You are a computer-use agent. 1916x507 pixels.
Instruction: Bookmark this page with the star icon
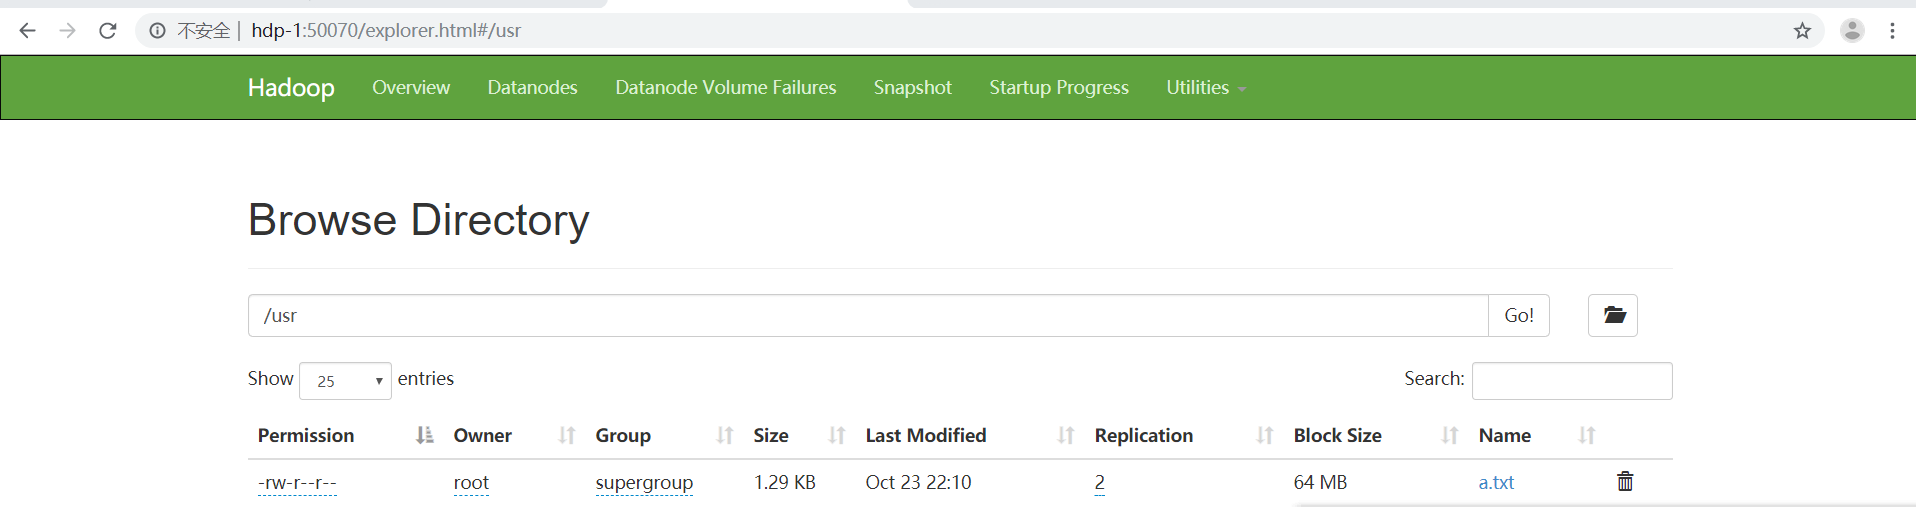[1802, 31]
